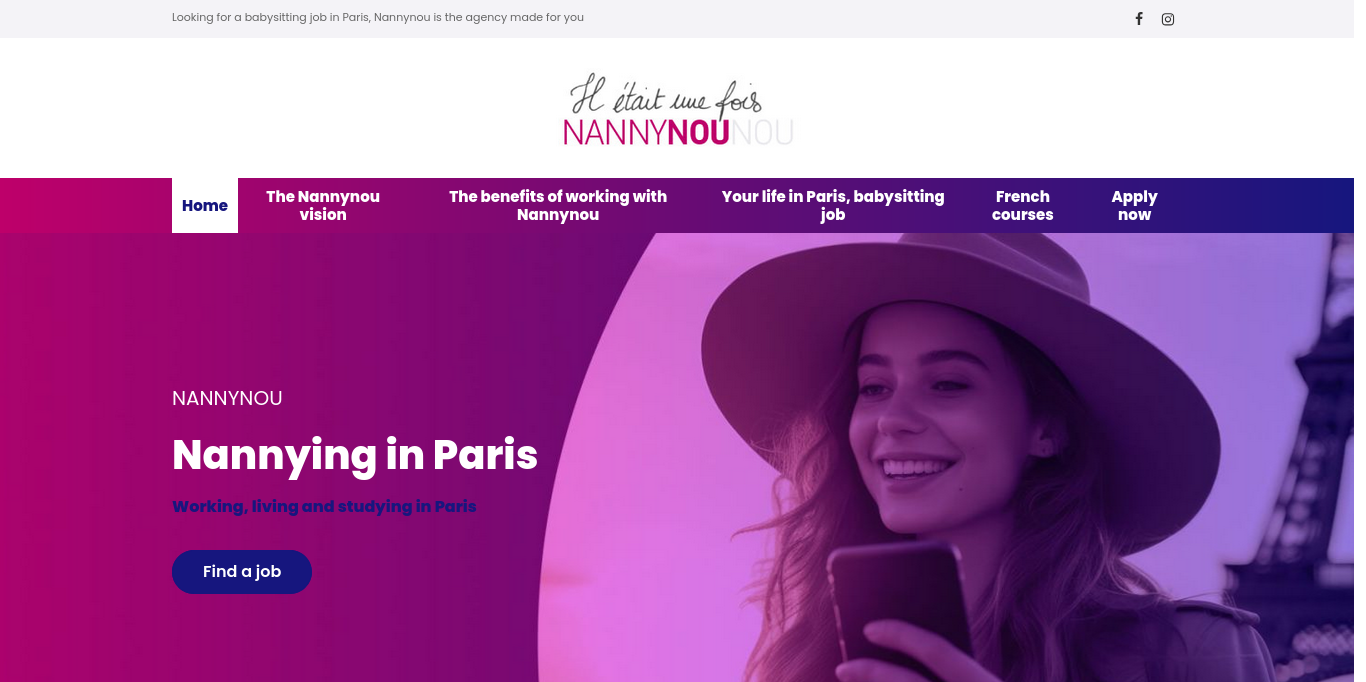Go to the Home menu item
This screenshot has width=1366, height=682.
click(205, 206)
